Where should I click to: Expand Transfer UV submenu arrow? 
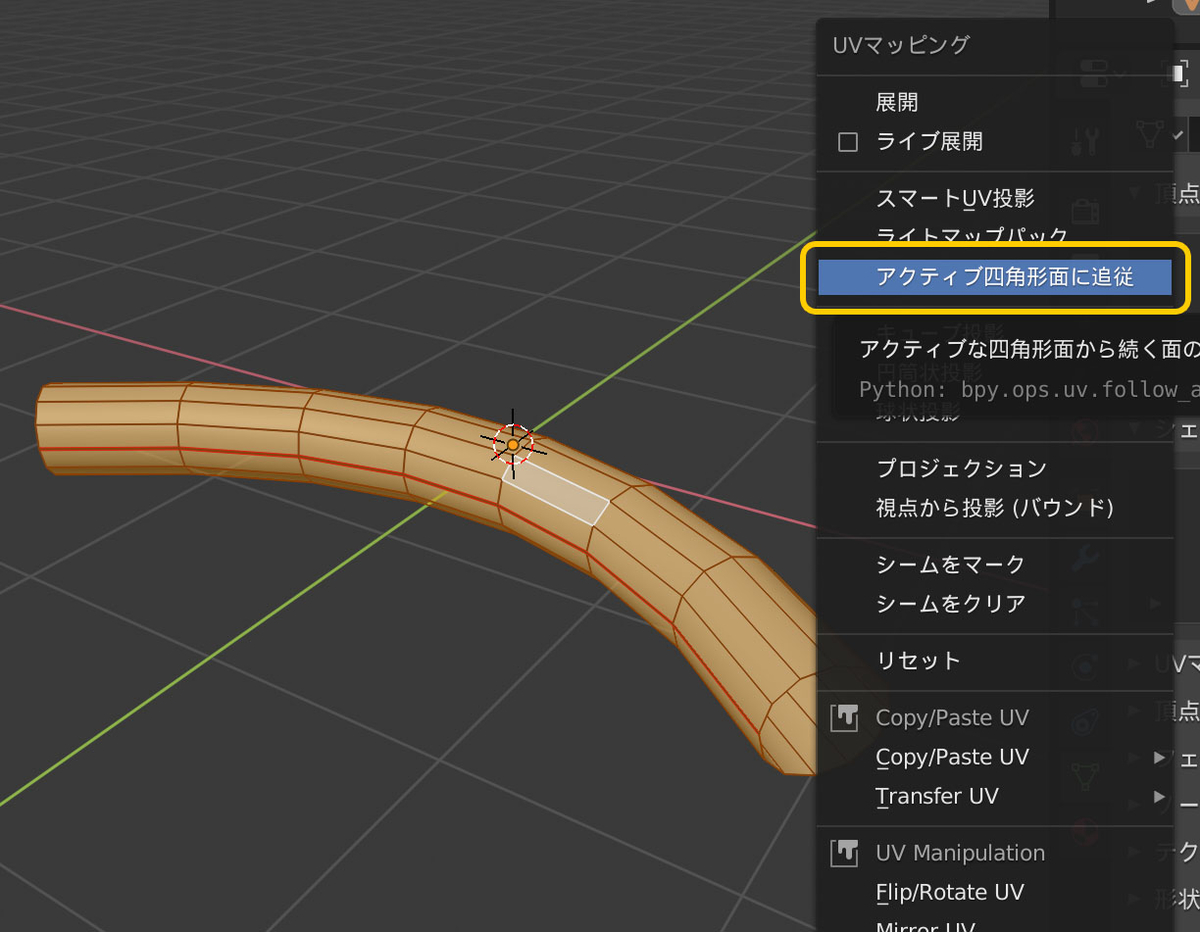pyautogui.click(x=1159, y=796)
